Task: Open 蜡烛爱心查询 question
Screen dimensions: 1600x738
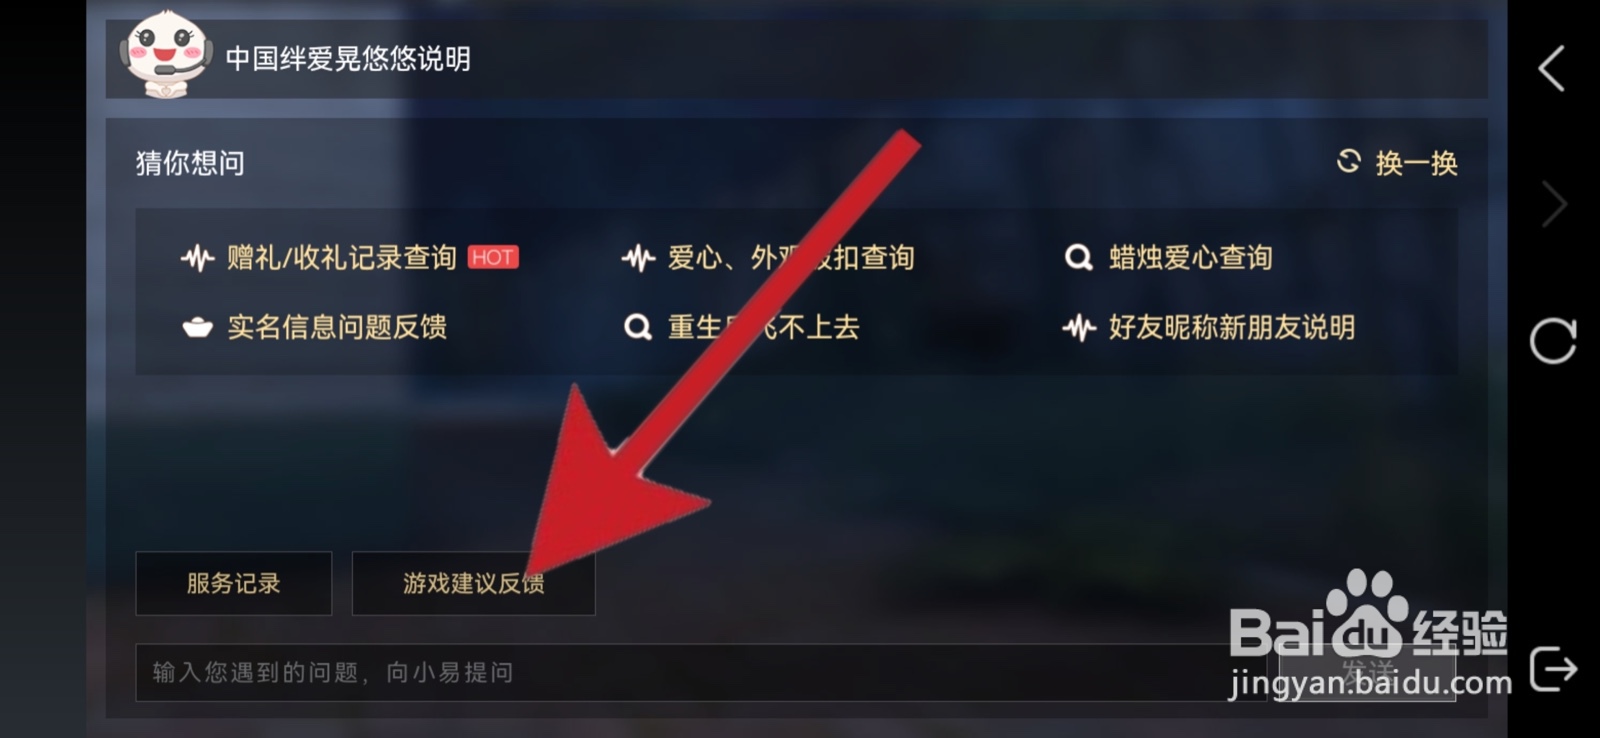Action: click(x=1190, y=258)
